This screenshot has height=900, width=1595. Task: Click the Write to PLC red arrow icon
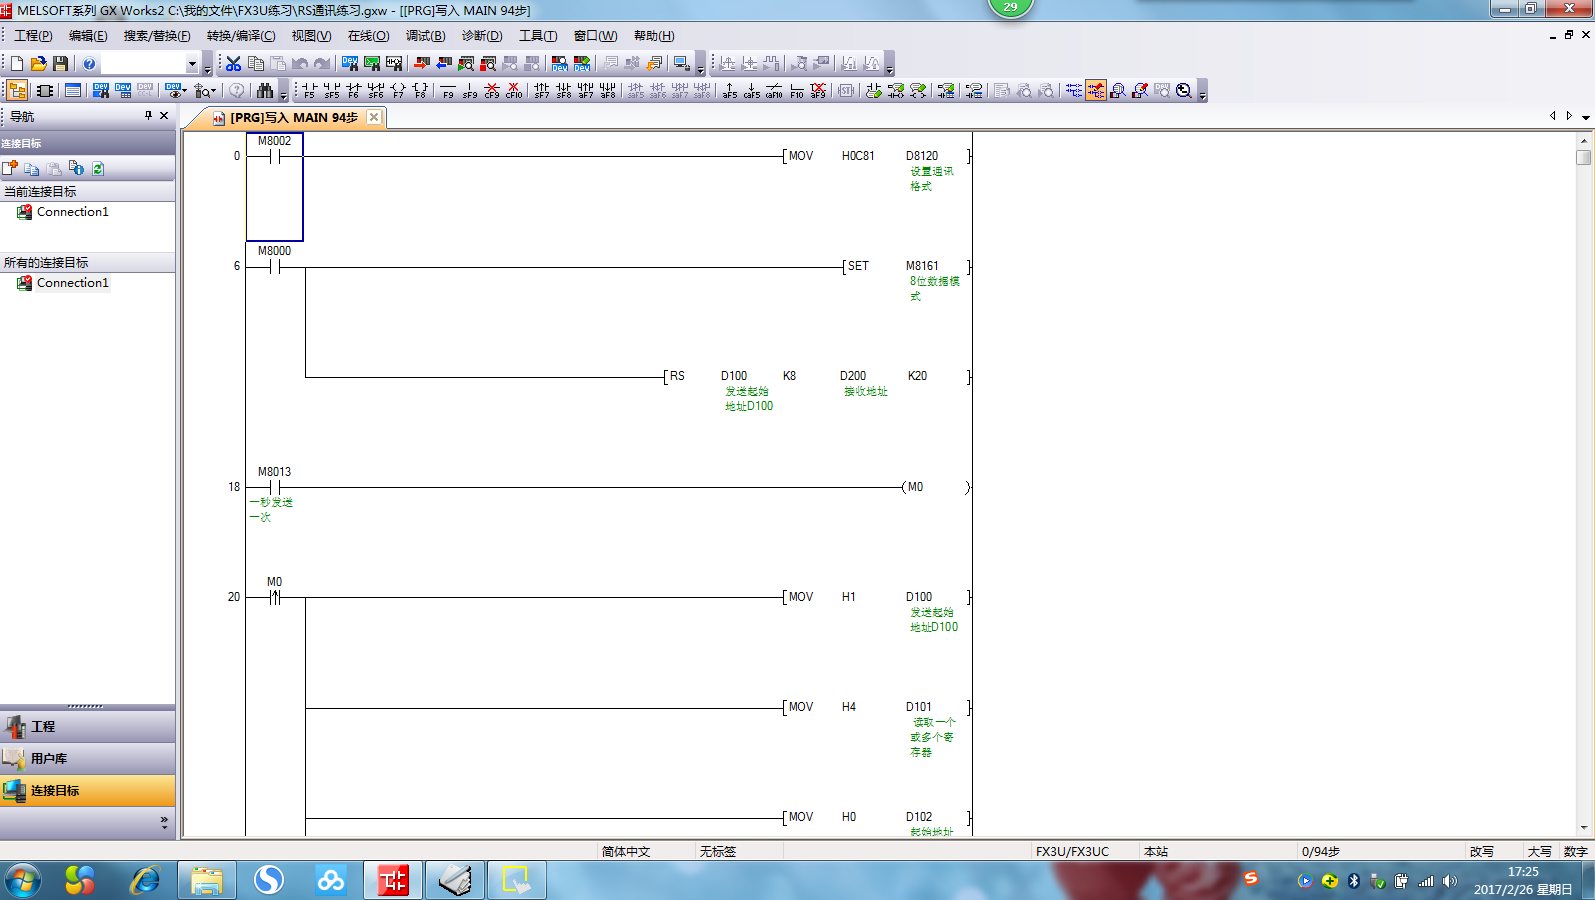421,64
